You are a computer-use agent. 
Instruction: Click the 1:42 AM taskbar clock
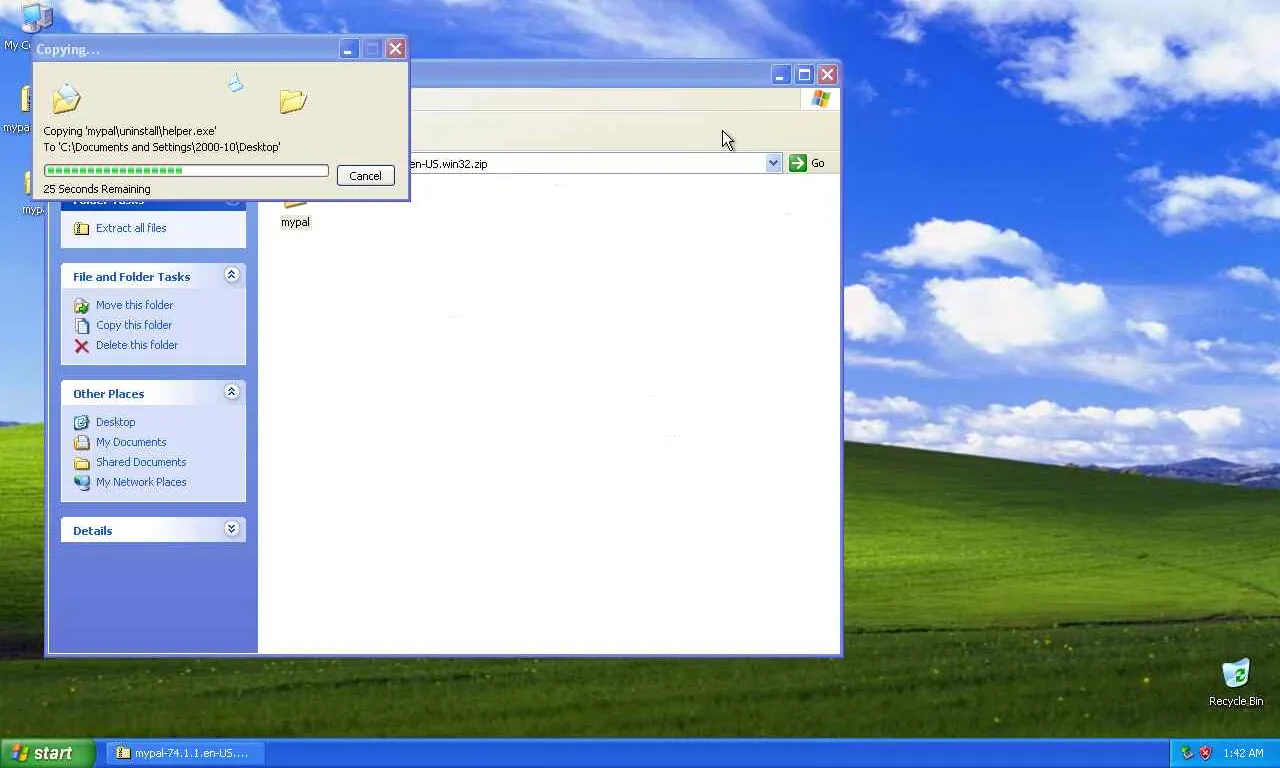[1243, 753]
